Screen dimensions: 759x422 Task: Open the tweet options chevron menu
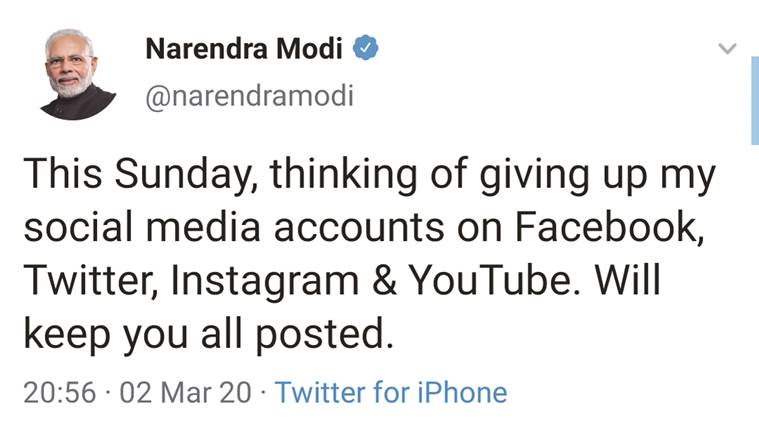[x=727, y=48]
